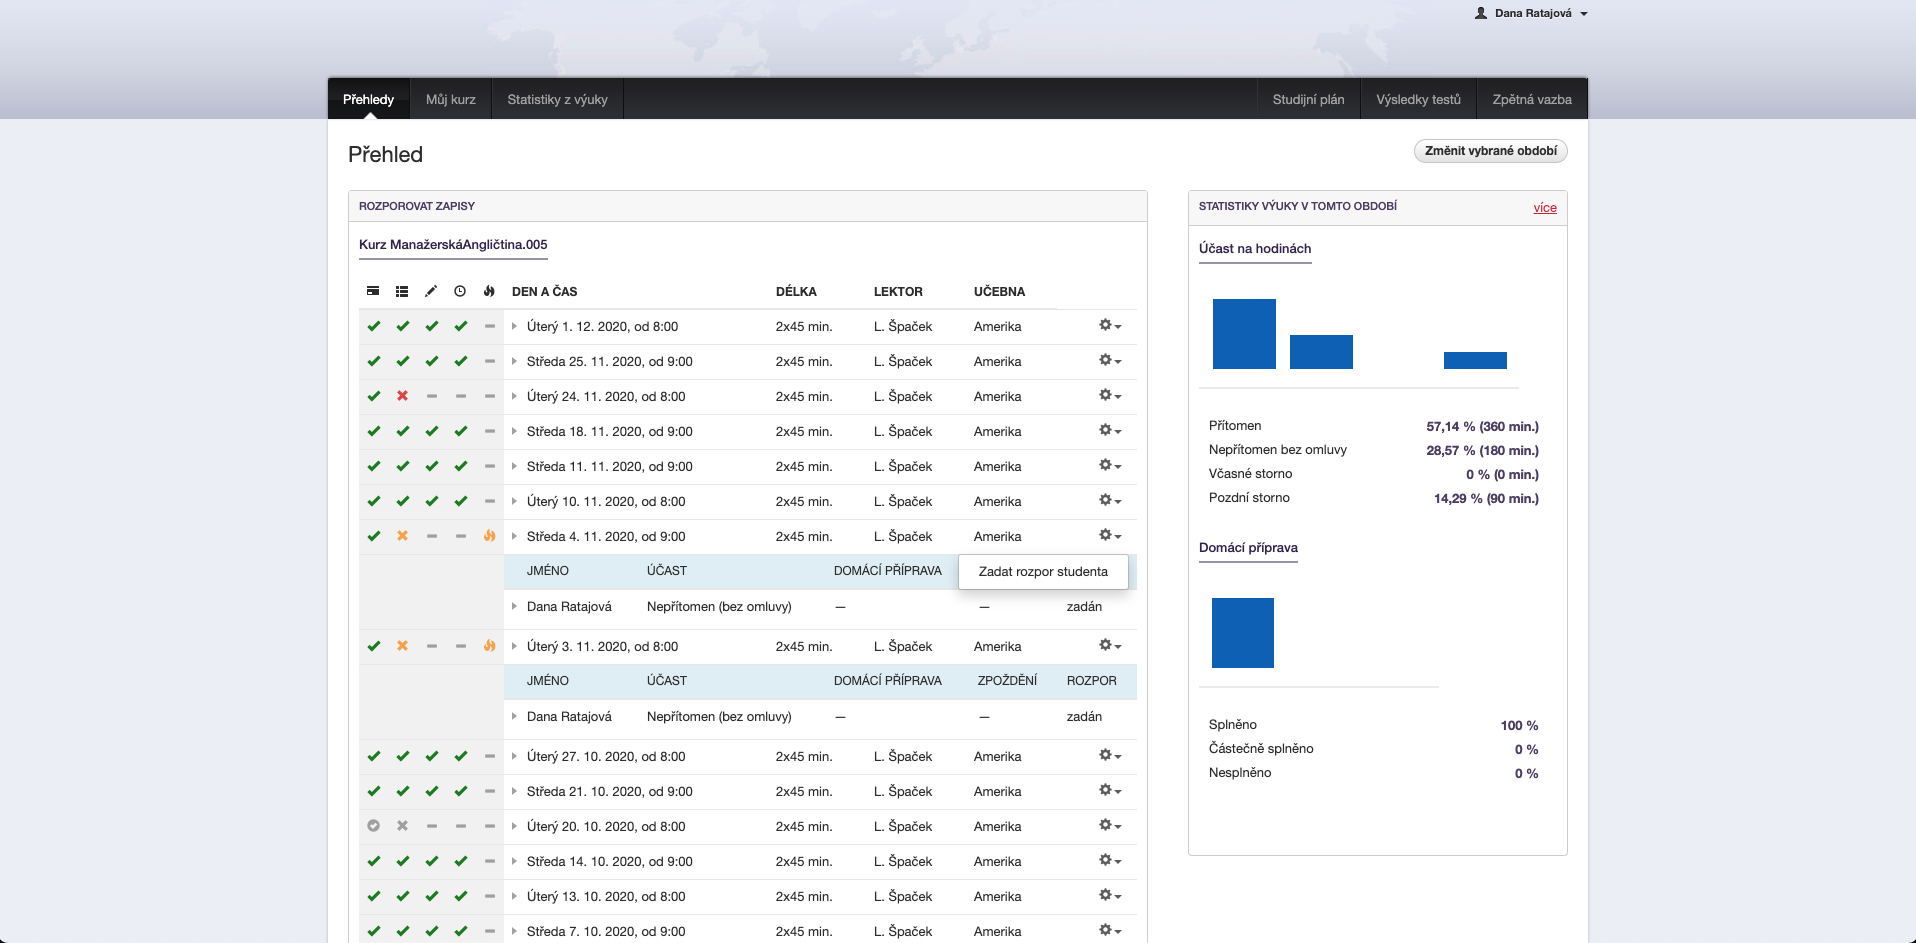Image resolution: width=1916 pixels, height=943 pixels.
Task: Expand Dana Ratajová under Úterý 3. 11.
Action: [x=514, y=716]
